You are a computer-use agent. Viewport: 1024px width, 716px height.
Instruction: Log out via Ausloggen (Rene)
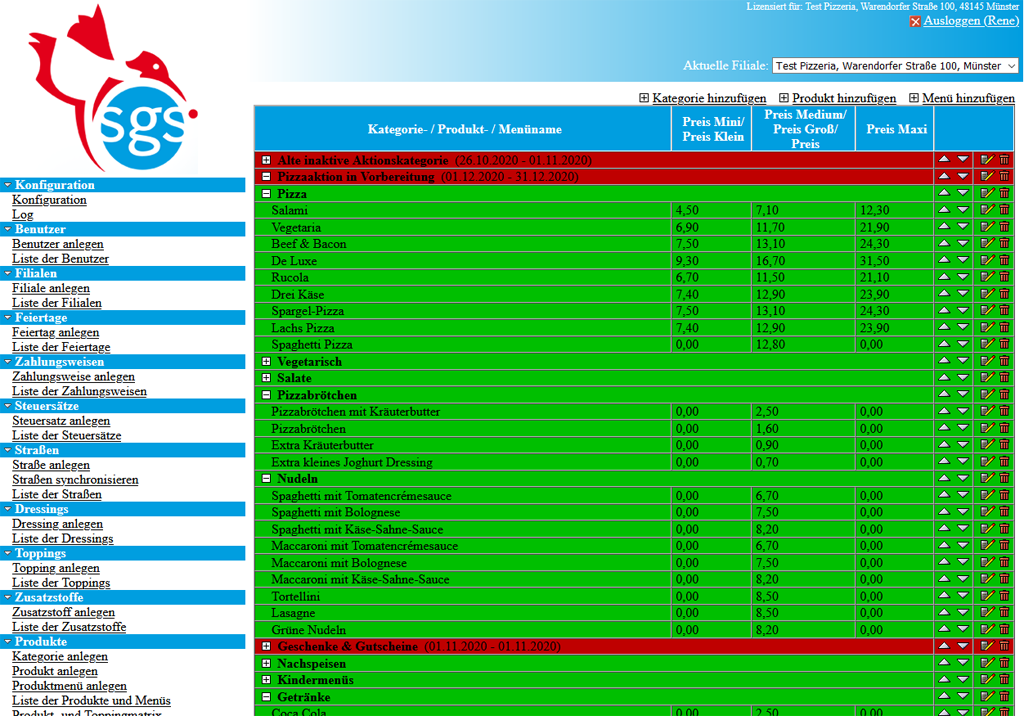[971, 21]
